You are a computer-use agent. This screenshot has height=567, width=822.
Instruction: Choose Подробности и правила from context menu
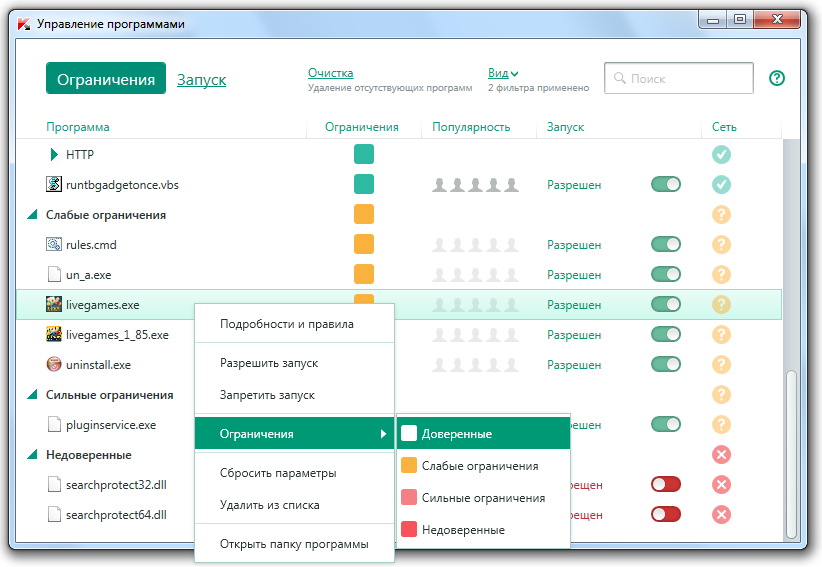pyautogui.click(x=294, y=324)
